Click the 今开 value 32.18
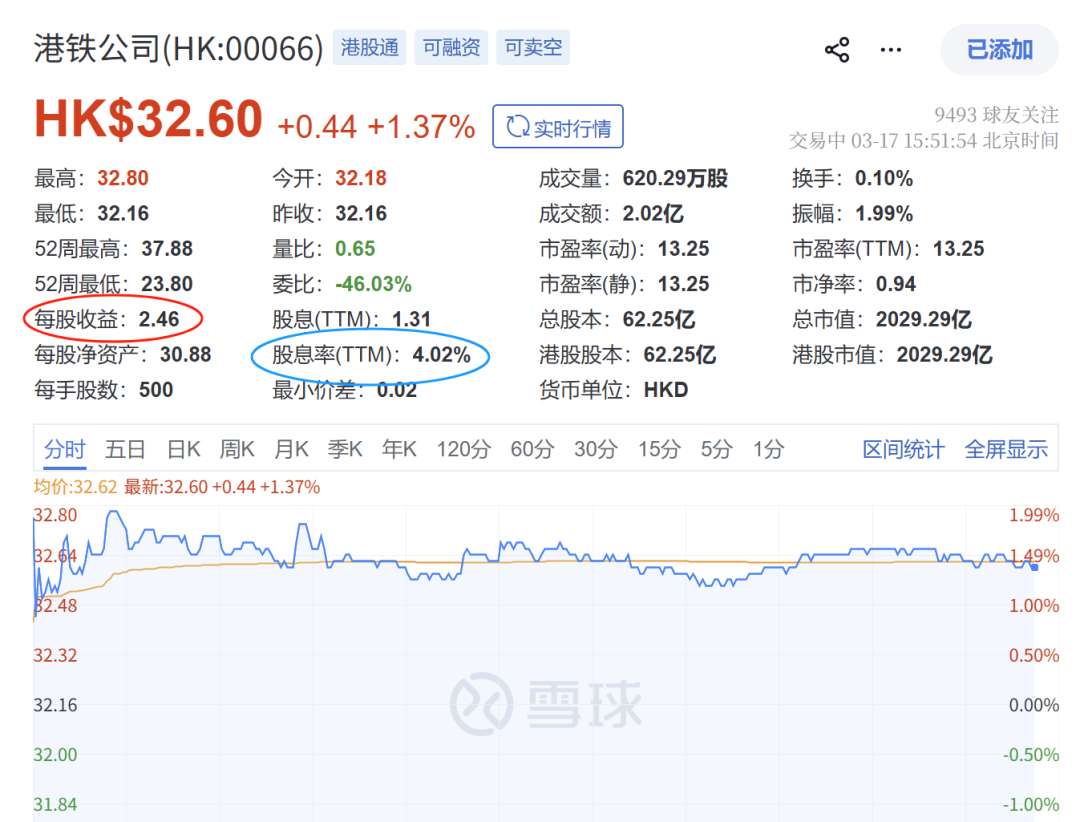1080x822 pixels. pyautogui.click(x=361, y=178)
